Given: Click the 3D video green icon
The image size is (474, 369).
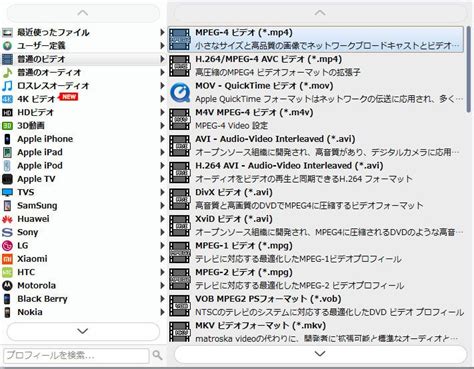Looking at the screenshot, I should tap(7, 126).
